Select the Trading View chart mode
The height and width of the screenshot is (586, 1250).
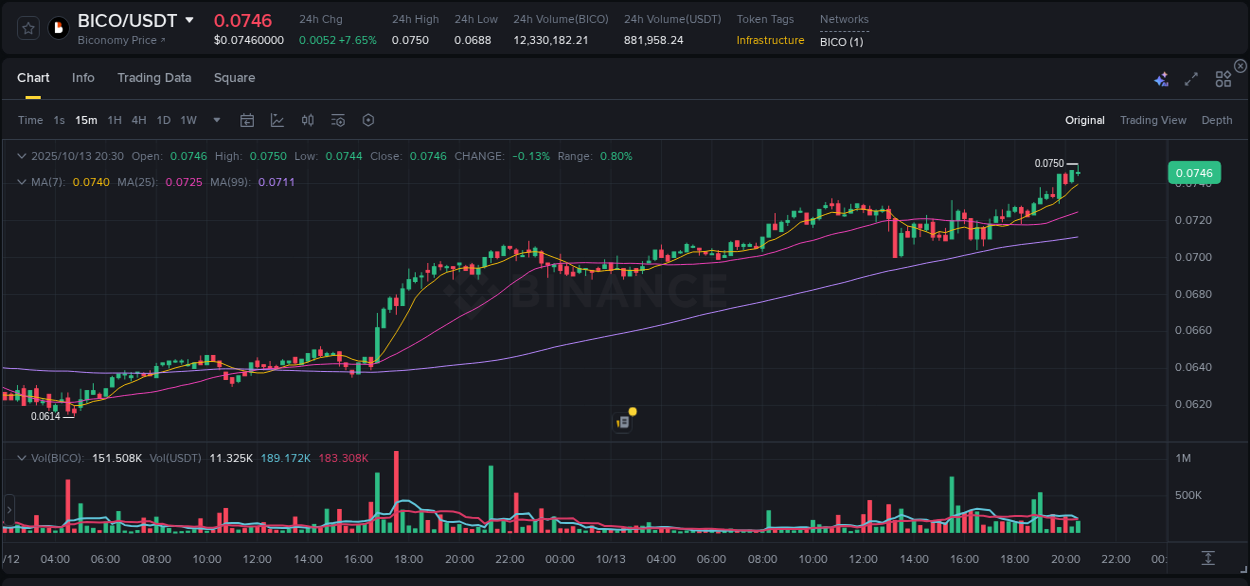tap(1153, 120)
